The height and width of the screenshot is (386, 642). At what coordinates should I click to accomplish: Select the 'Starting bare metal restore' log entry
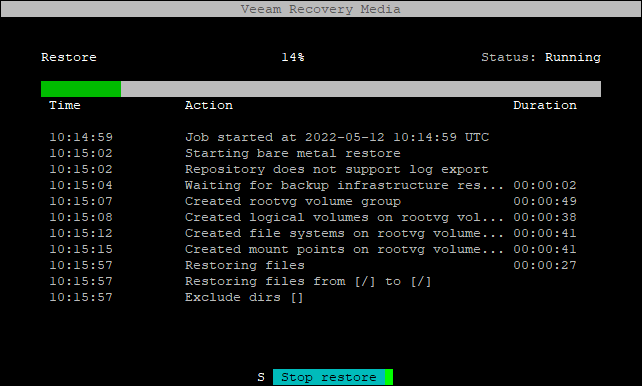(313, 153)
